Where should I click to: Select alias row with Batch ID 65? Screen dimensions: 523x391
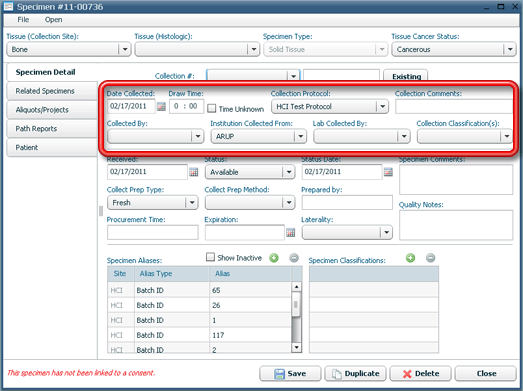tap(199, 290)
